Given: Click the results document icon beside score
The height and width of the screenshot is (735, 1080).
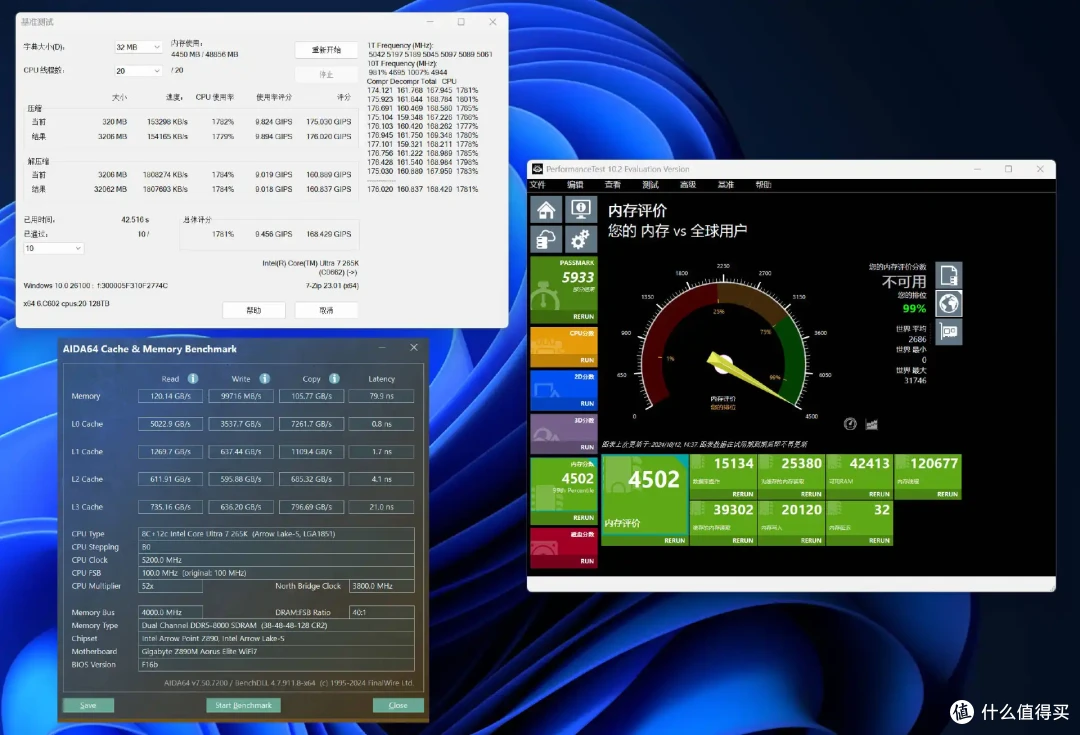Looking at the screenshot, I should coord(948,275).
